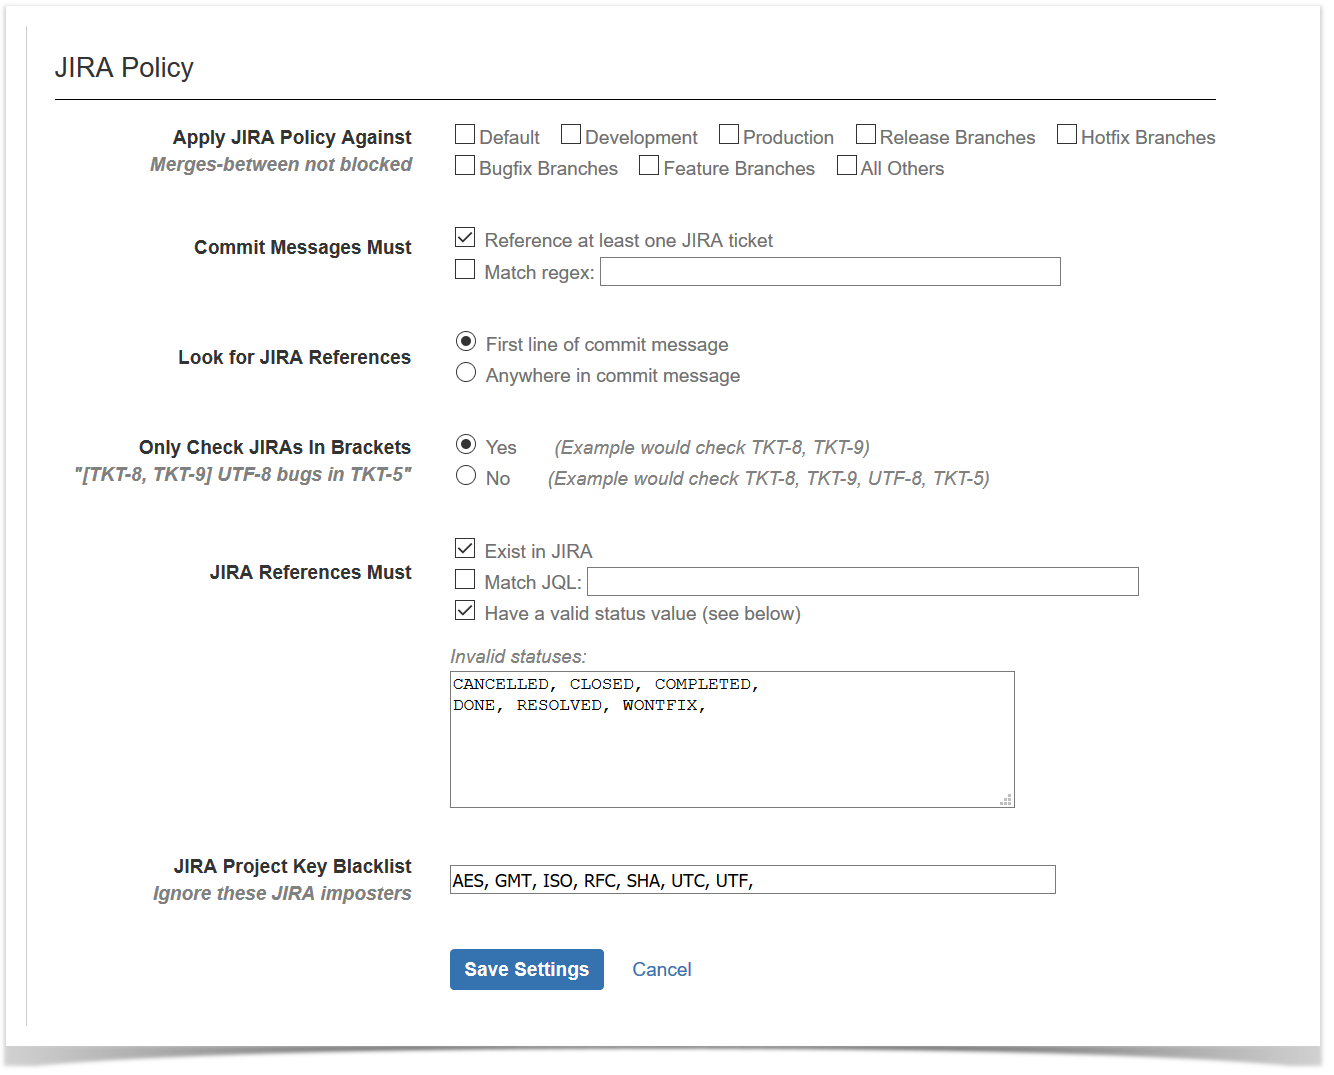Click the 'Invalid statuses:' caption
The image size is (1334, 1075).
click(518, 657)
